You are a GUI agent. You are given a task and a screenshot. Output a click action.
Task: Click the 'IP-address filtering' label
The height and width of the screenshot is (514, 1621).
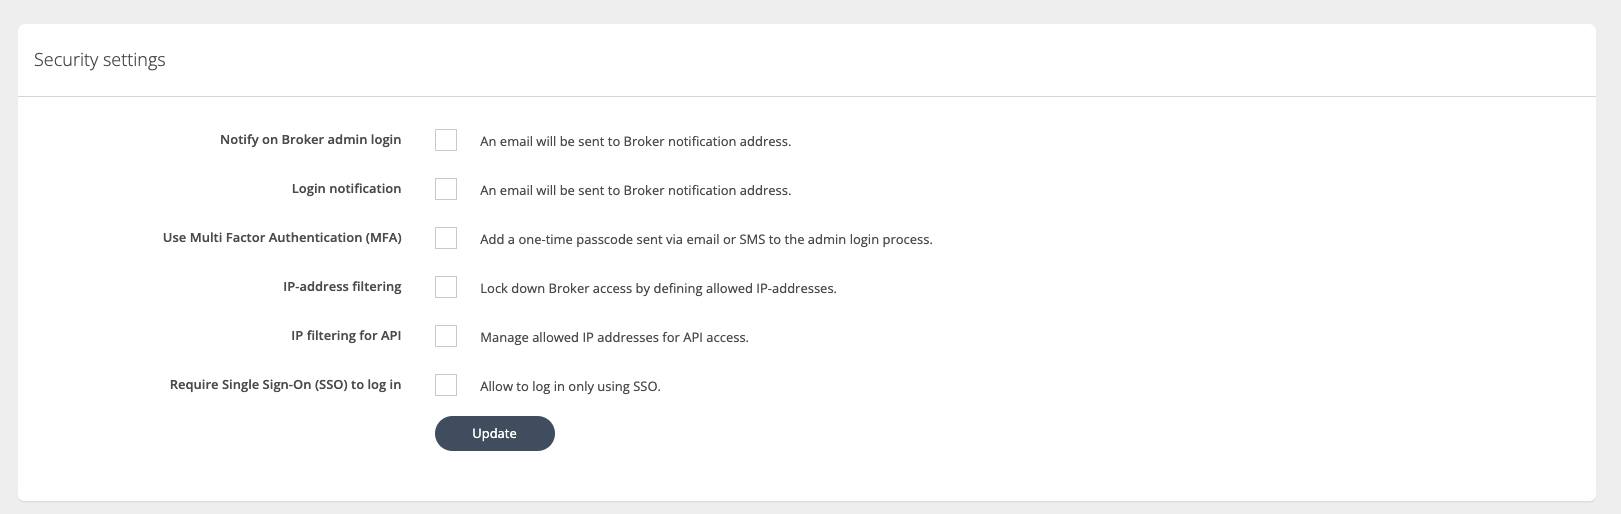342,287
